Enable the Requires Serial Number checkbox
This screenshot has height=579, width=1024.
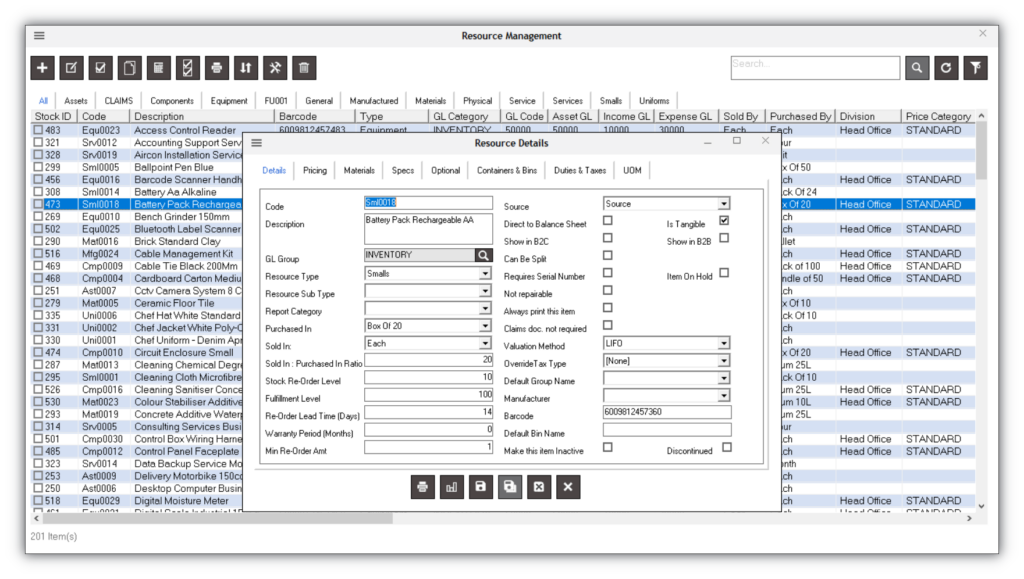608,273
